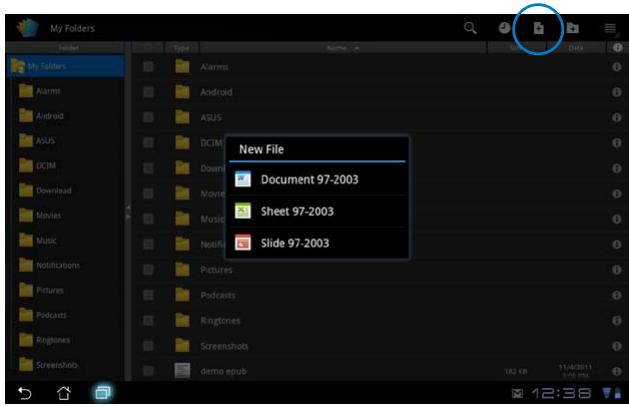This screenshot has height=407, width=629.
Task: Tap the recent apps button
Action: coord(103,393)
